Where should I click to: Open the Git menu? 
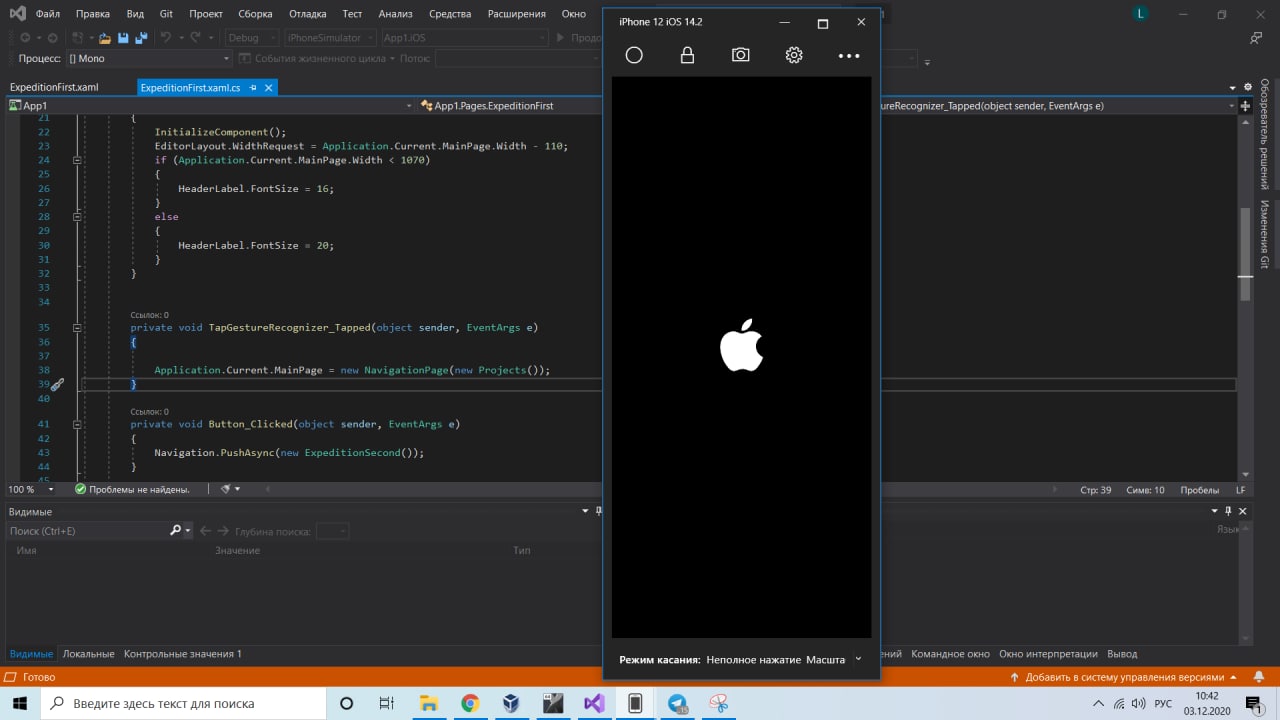pos(166,14)
